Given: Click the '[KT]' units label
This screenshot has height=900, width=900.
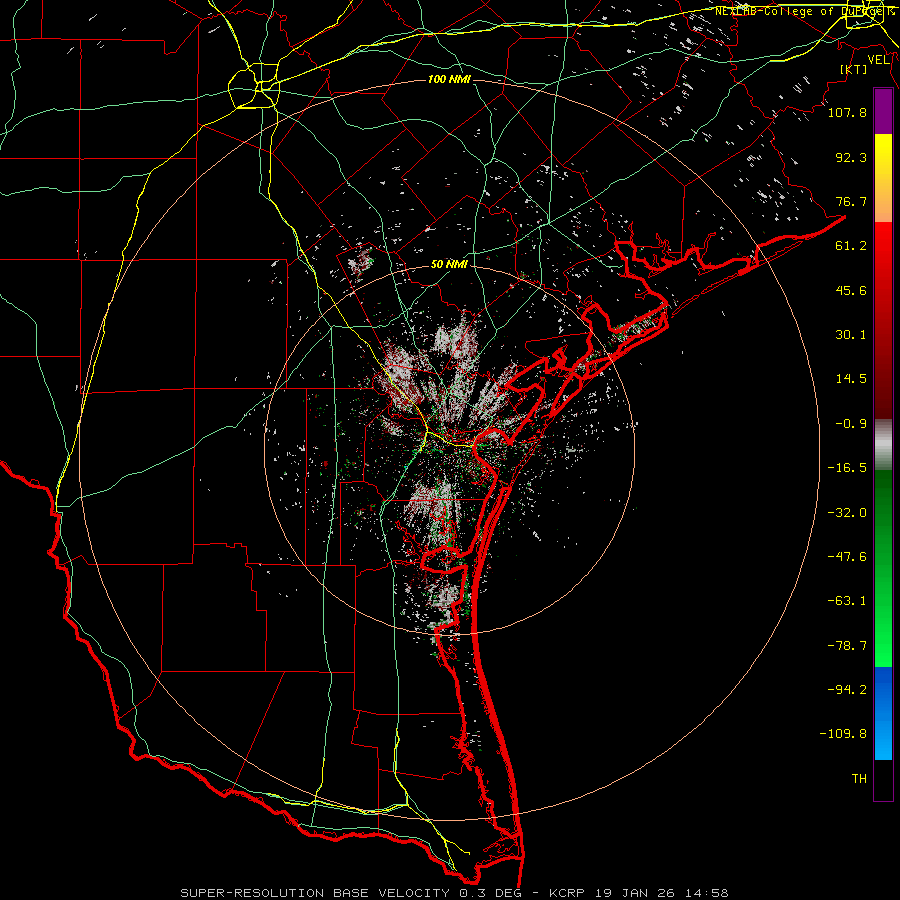Looking at the screenshot, I should (854, 69).
